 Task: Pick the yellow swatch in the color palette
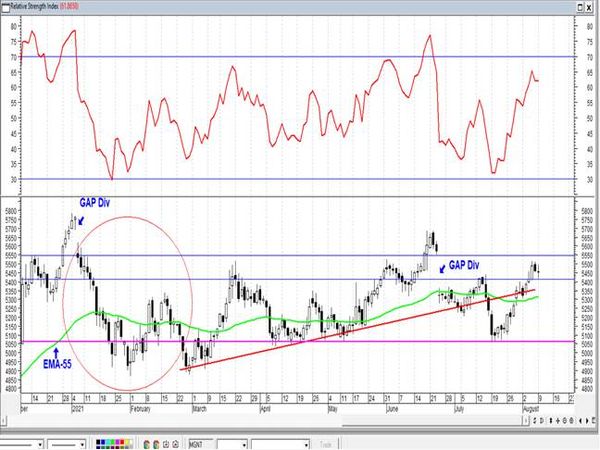point(127,442)
